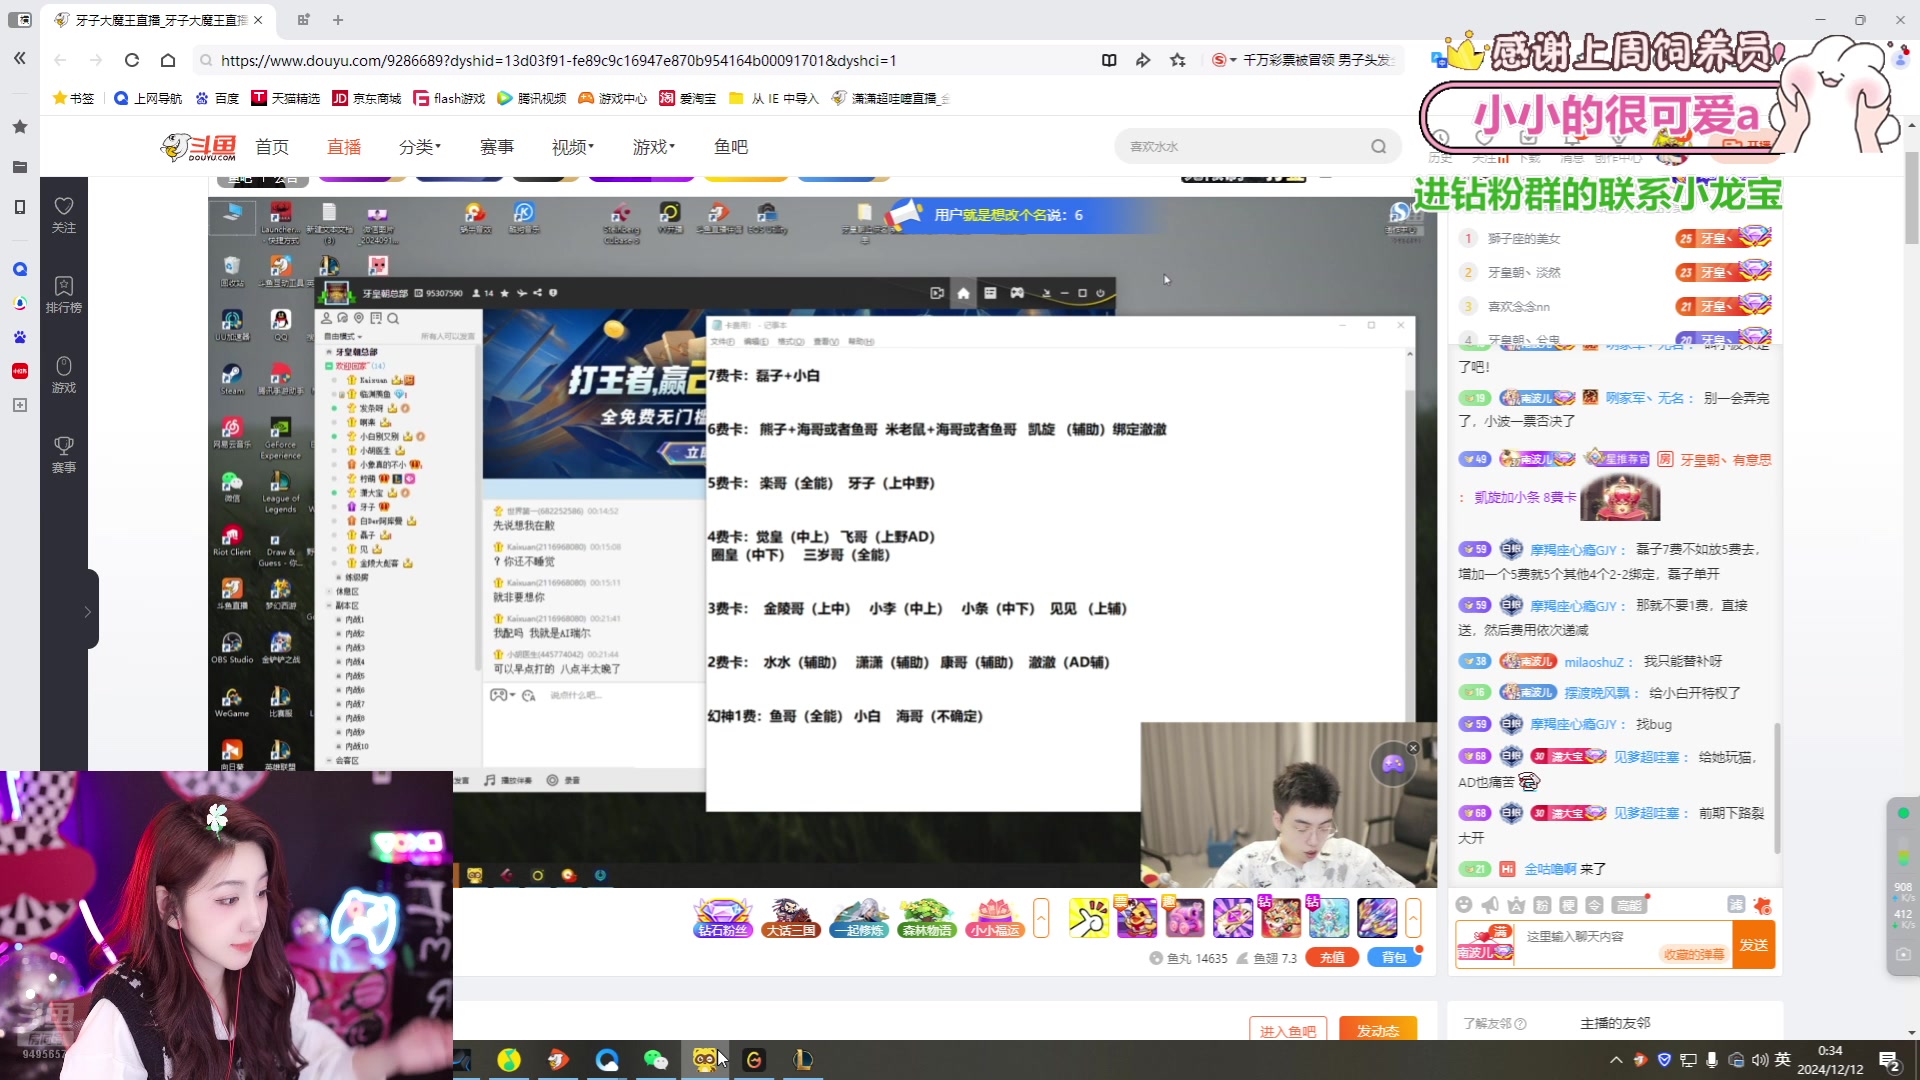1920x1080 pixels.
Task: Toggle the 粉 fan badge chat option
Action: (1542, 905)
